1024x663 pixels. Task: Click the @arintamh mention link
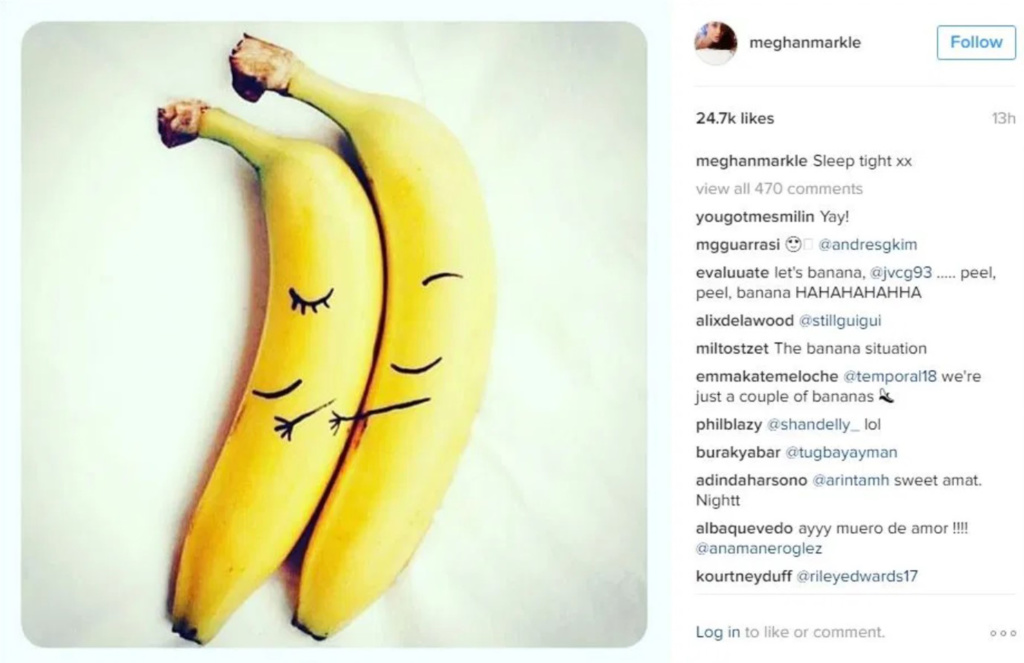(x=850, y=480)
